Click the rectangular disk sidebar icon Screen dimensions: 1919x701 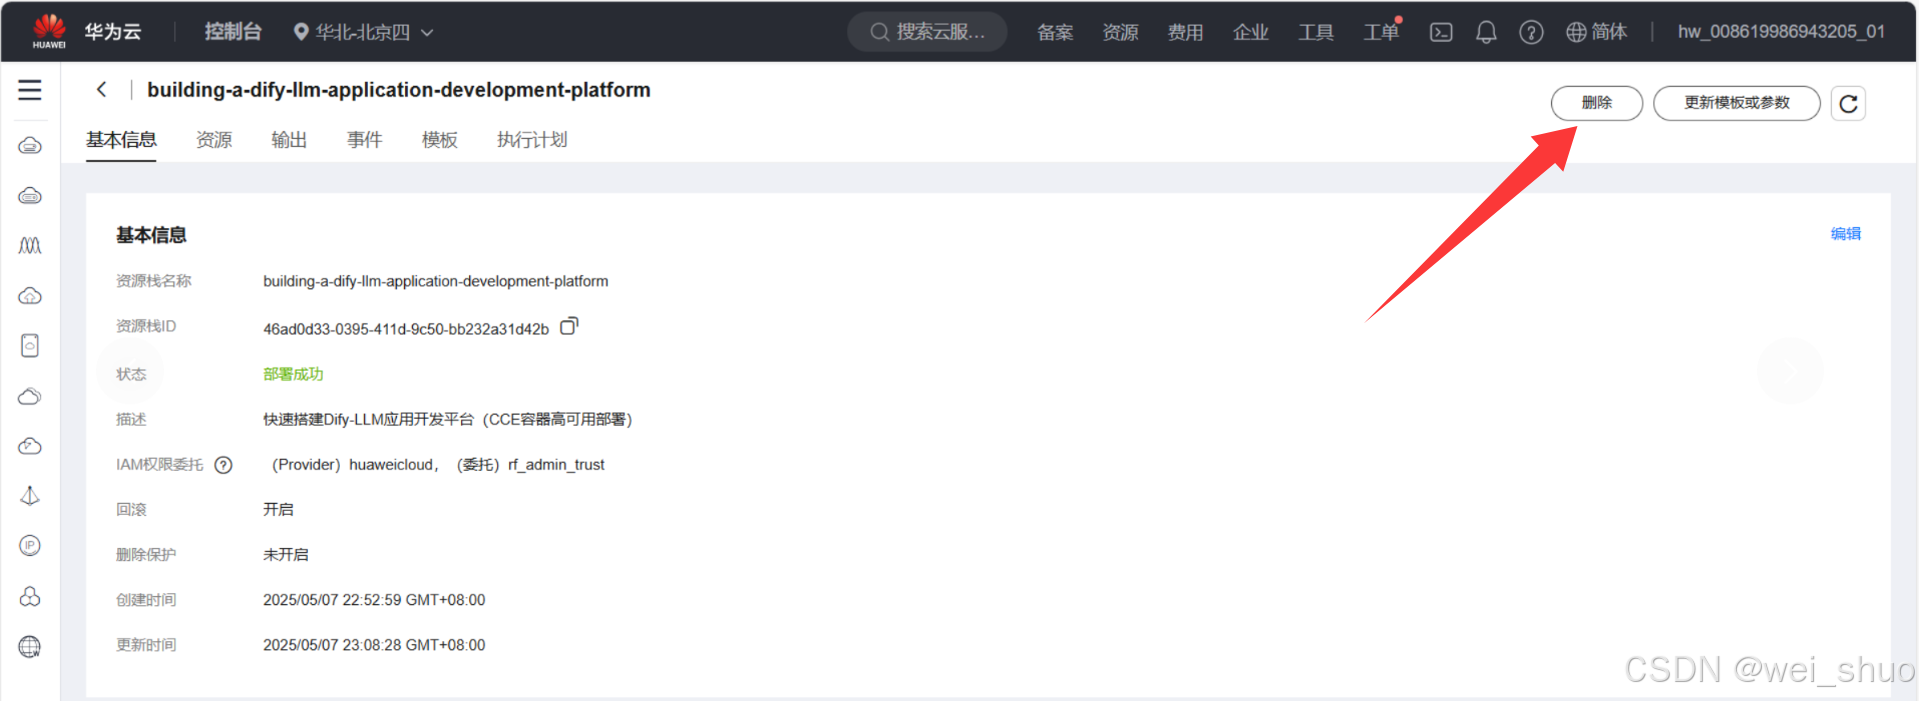[30, 346]
